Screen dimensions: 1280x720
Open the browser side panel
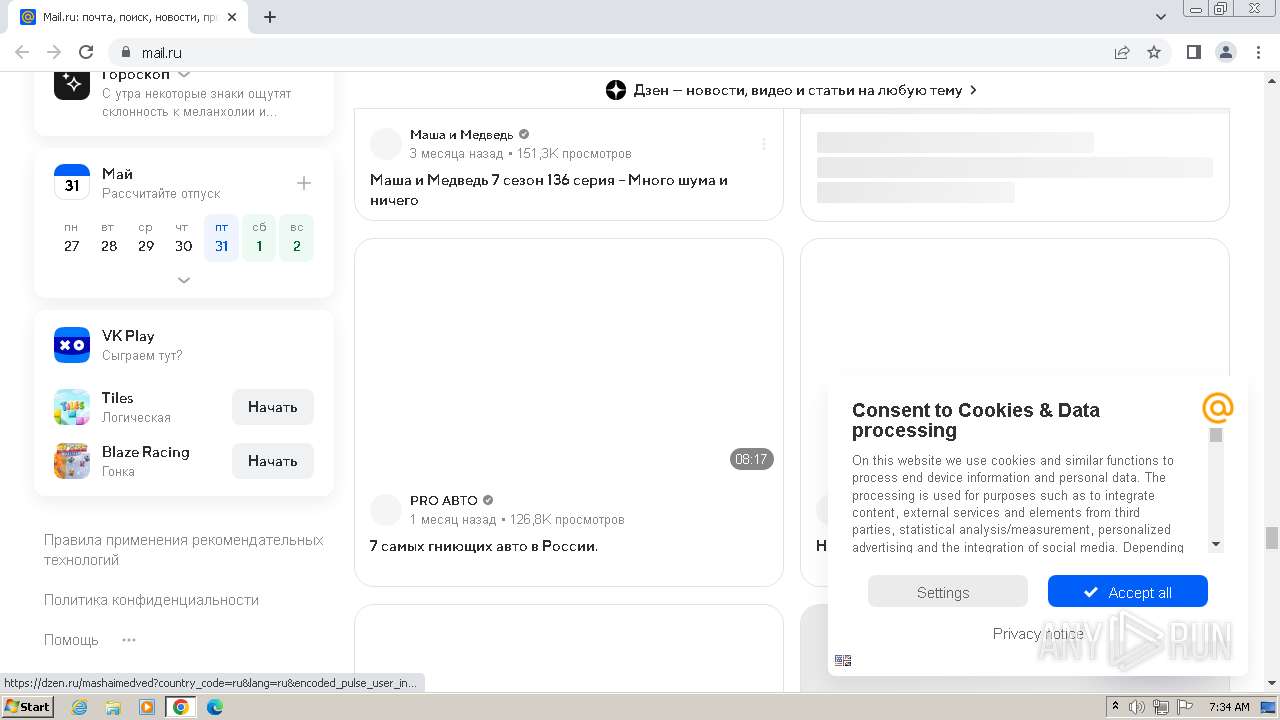pyautogui.click(x=1193, y=52)
